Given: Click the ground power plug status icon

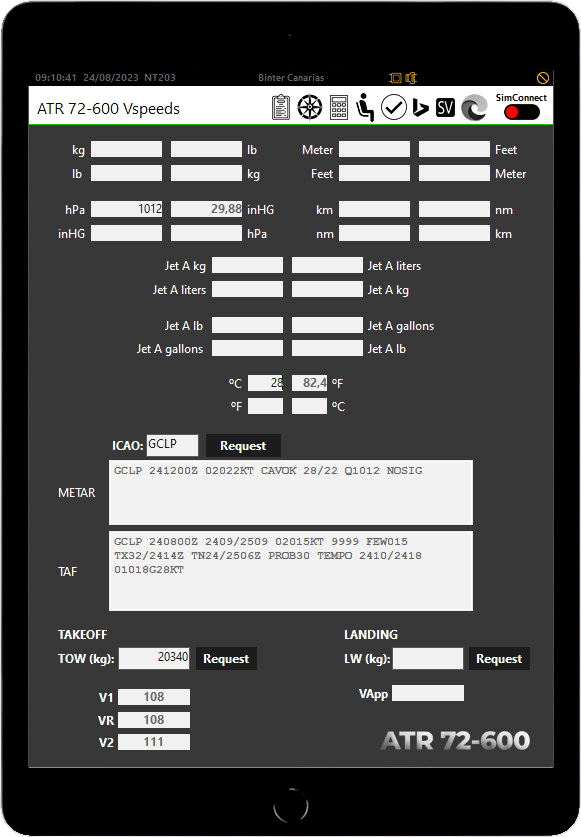Looking at the screenshot, I should pyautogui.click(x=411, y=78).
